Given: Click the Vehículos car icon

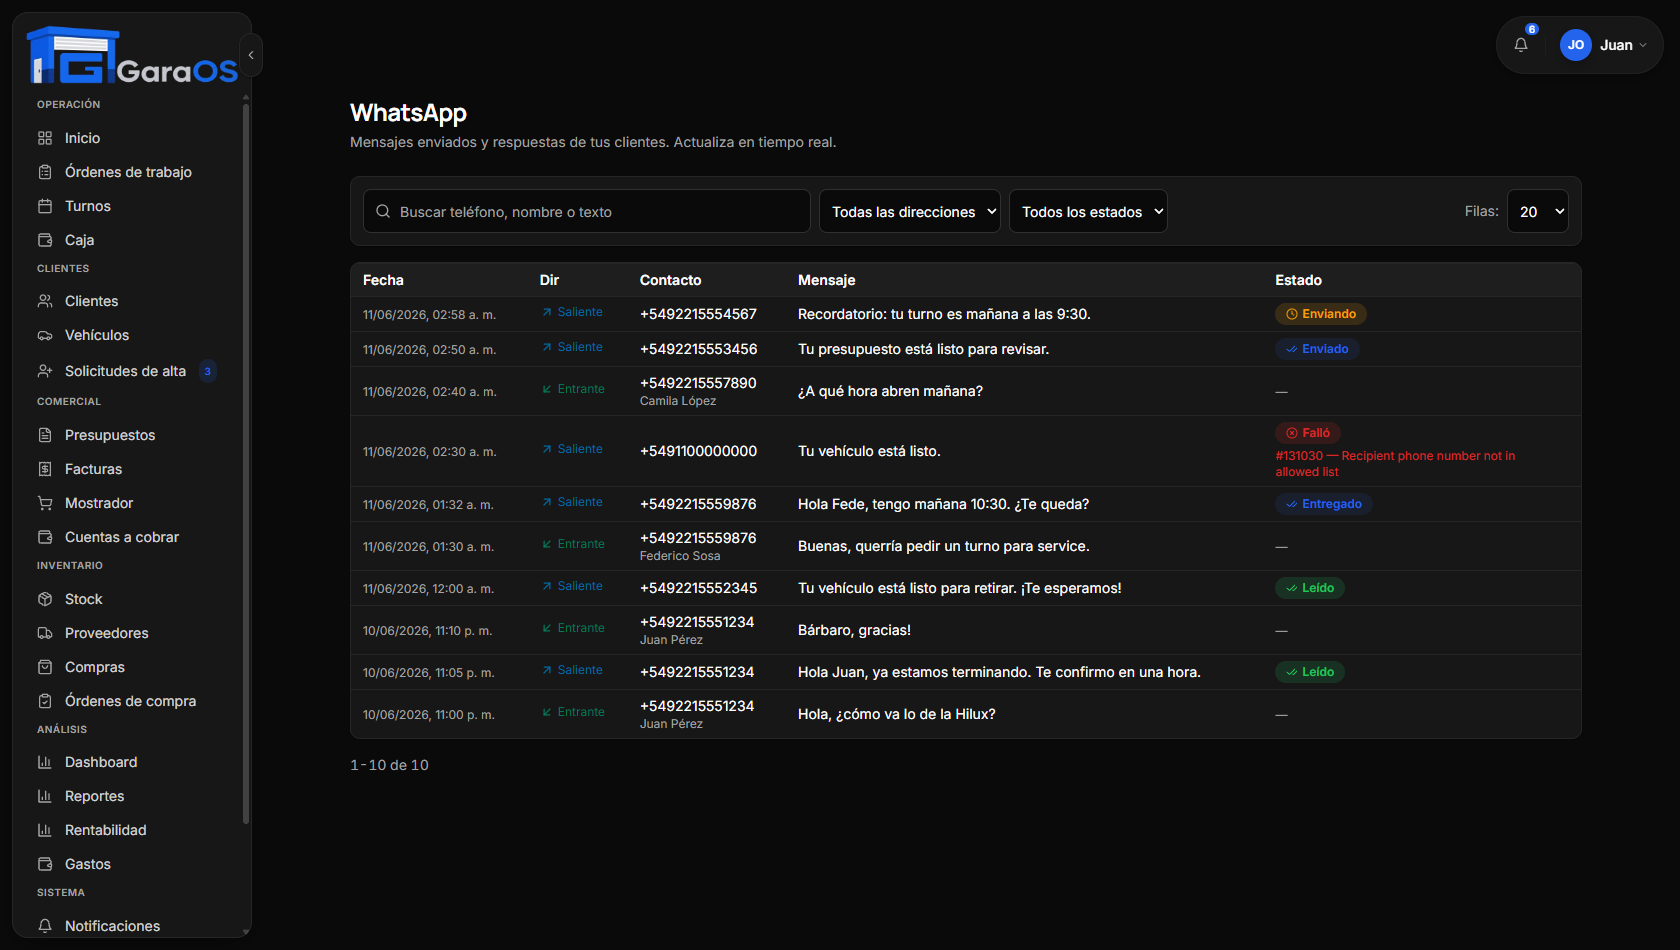Looking at the screenshot, I should point(45,335).
